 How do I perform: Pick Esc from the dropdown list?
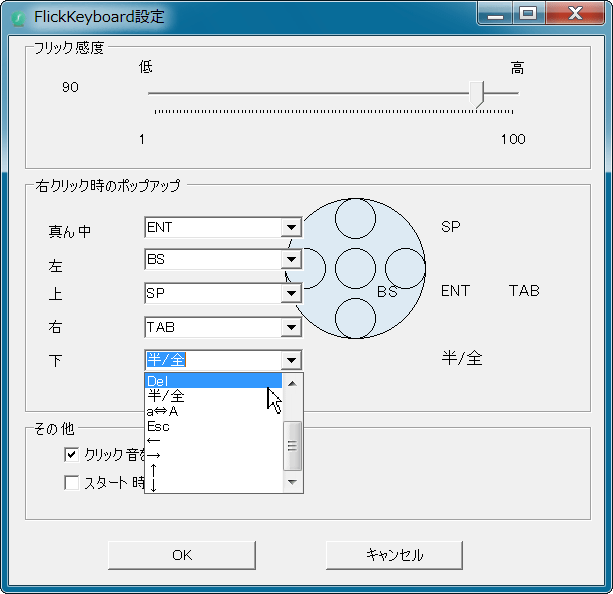point(213,426)
